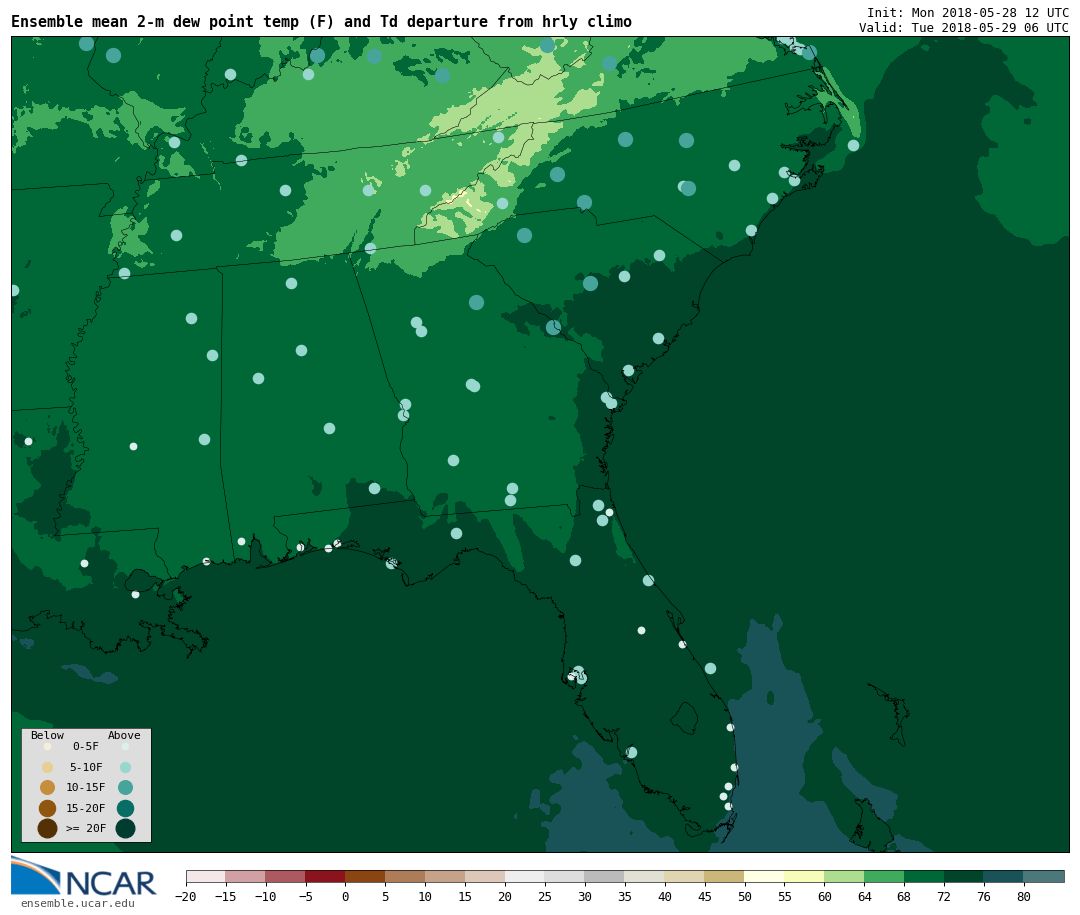Click the '68' colorbar tick label
The width and height of the screenshot is (1080, 915).
point(904,896)
